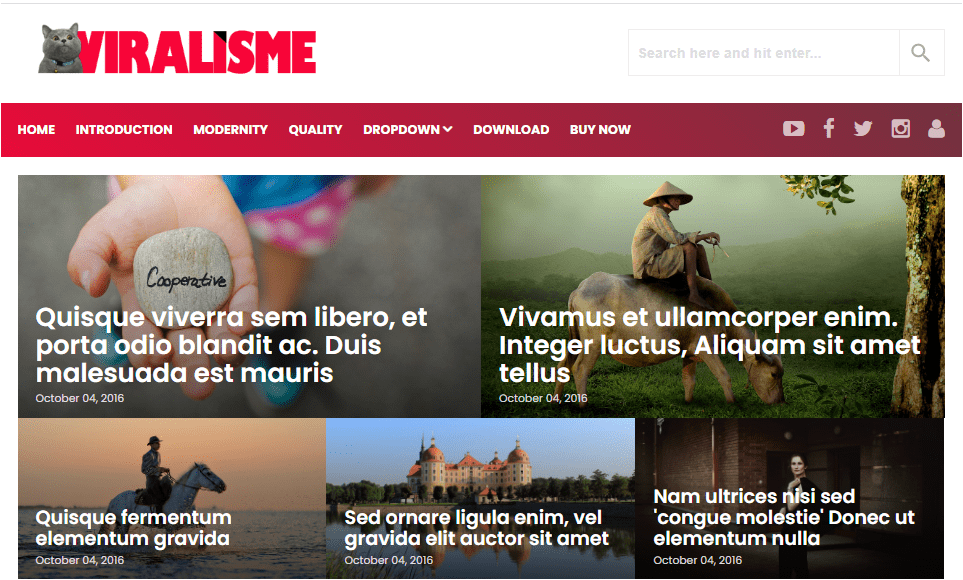This screenshot has width=963, height=580.
Task: Open the Quality menu item
Action: coord(315,130)
